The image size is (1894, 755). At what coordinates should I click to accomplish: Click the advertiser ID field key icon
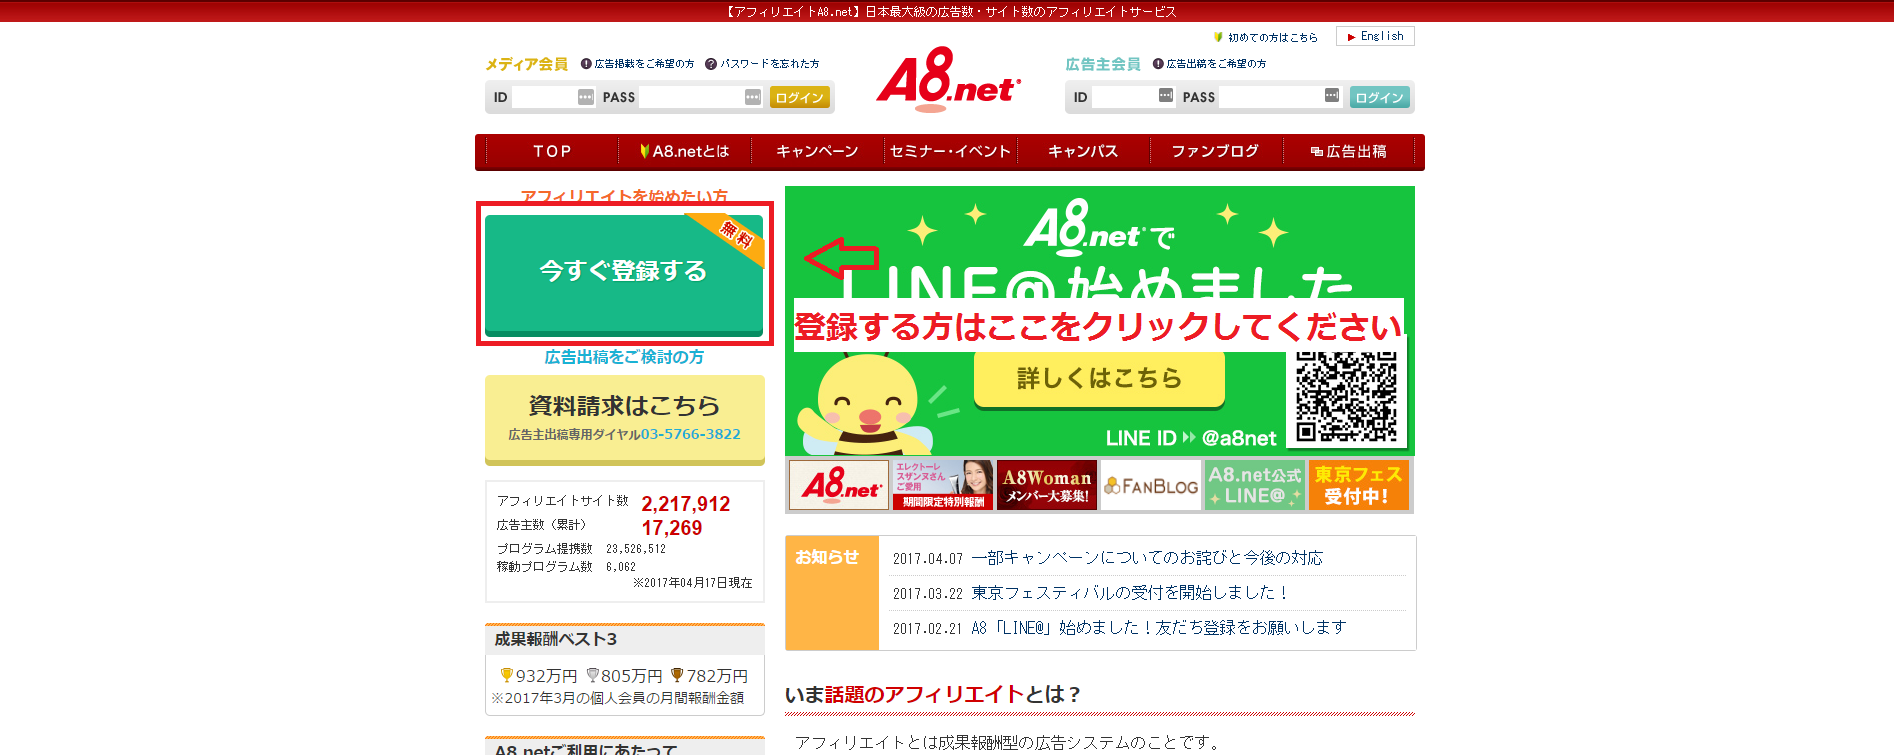tap(1166, 95)
